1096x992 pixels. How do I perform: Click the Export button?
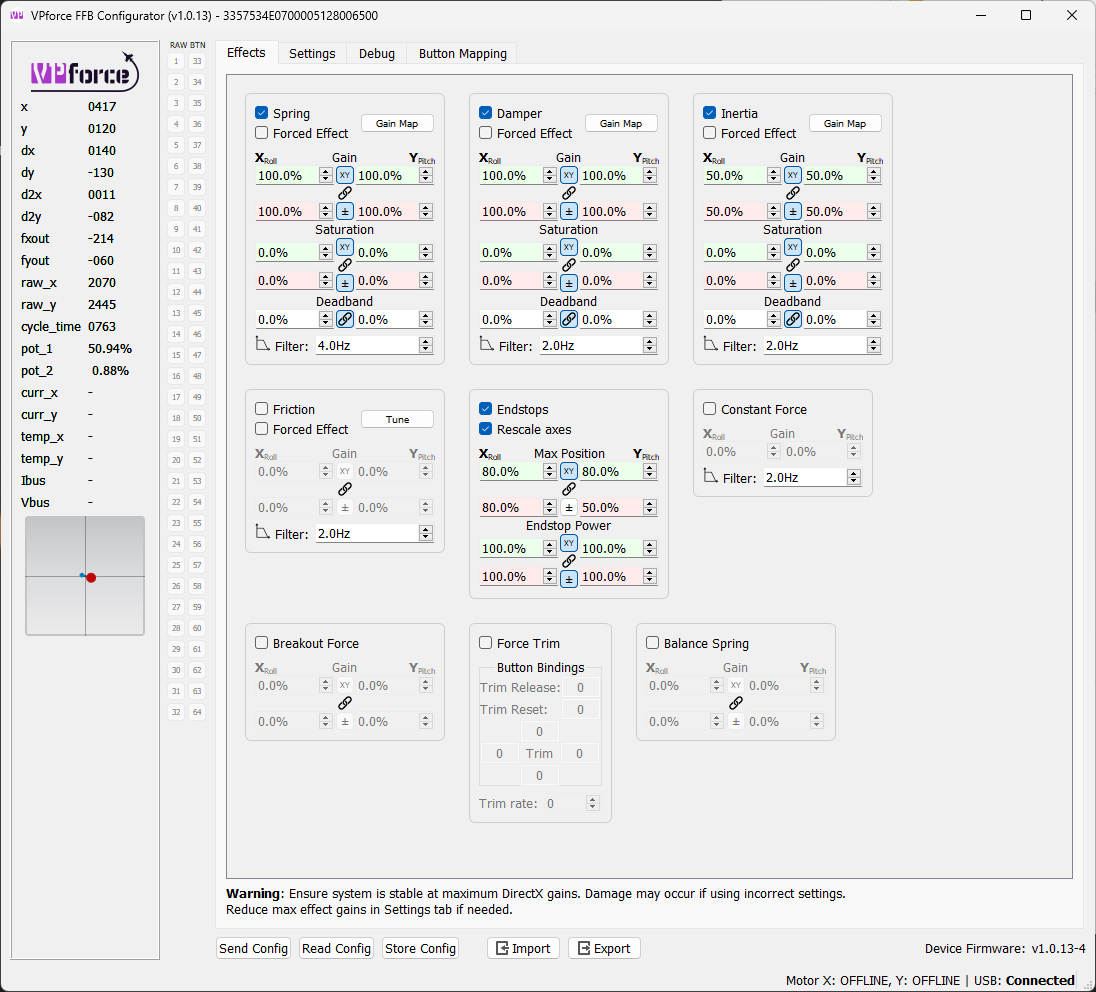click(x=604, y=948)
